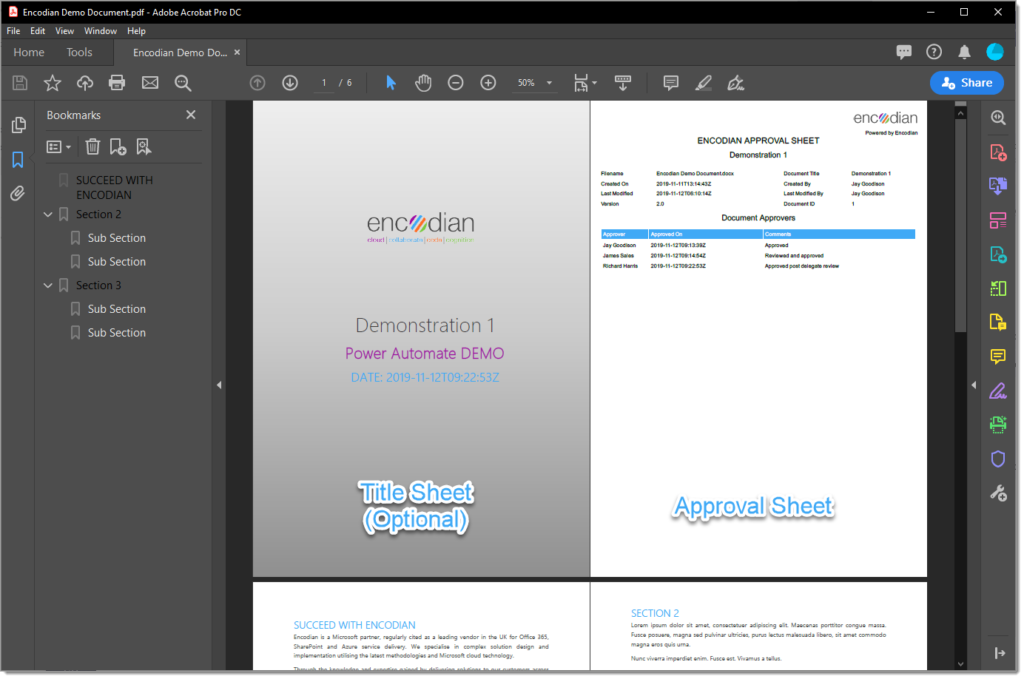View notifications via the bell icon
This screenshot has width=1024, height=679.
pos(964,52)
